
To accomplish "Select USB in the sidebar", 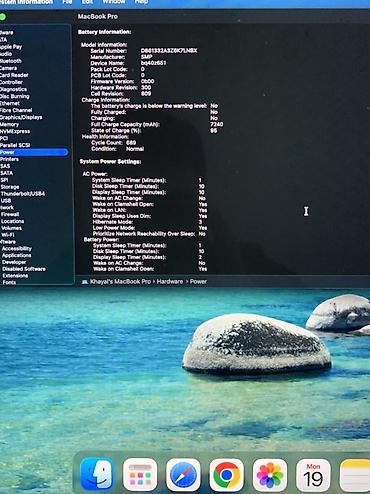I will click(6, 201).
